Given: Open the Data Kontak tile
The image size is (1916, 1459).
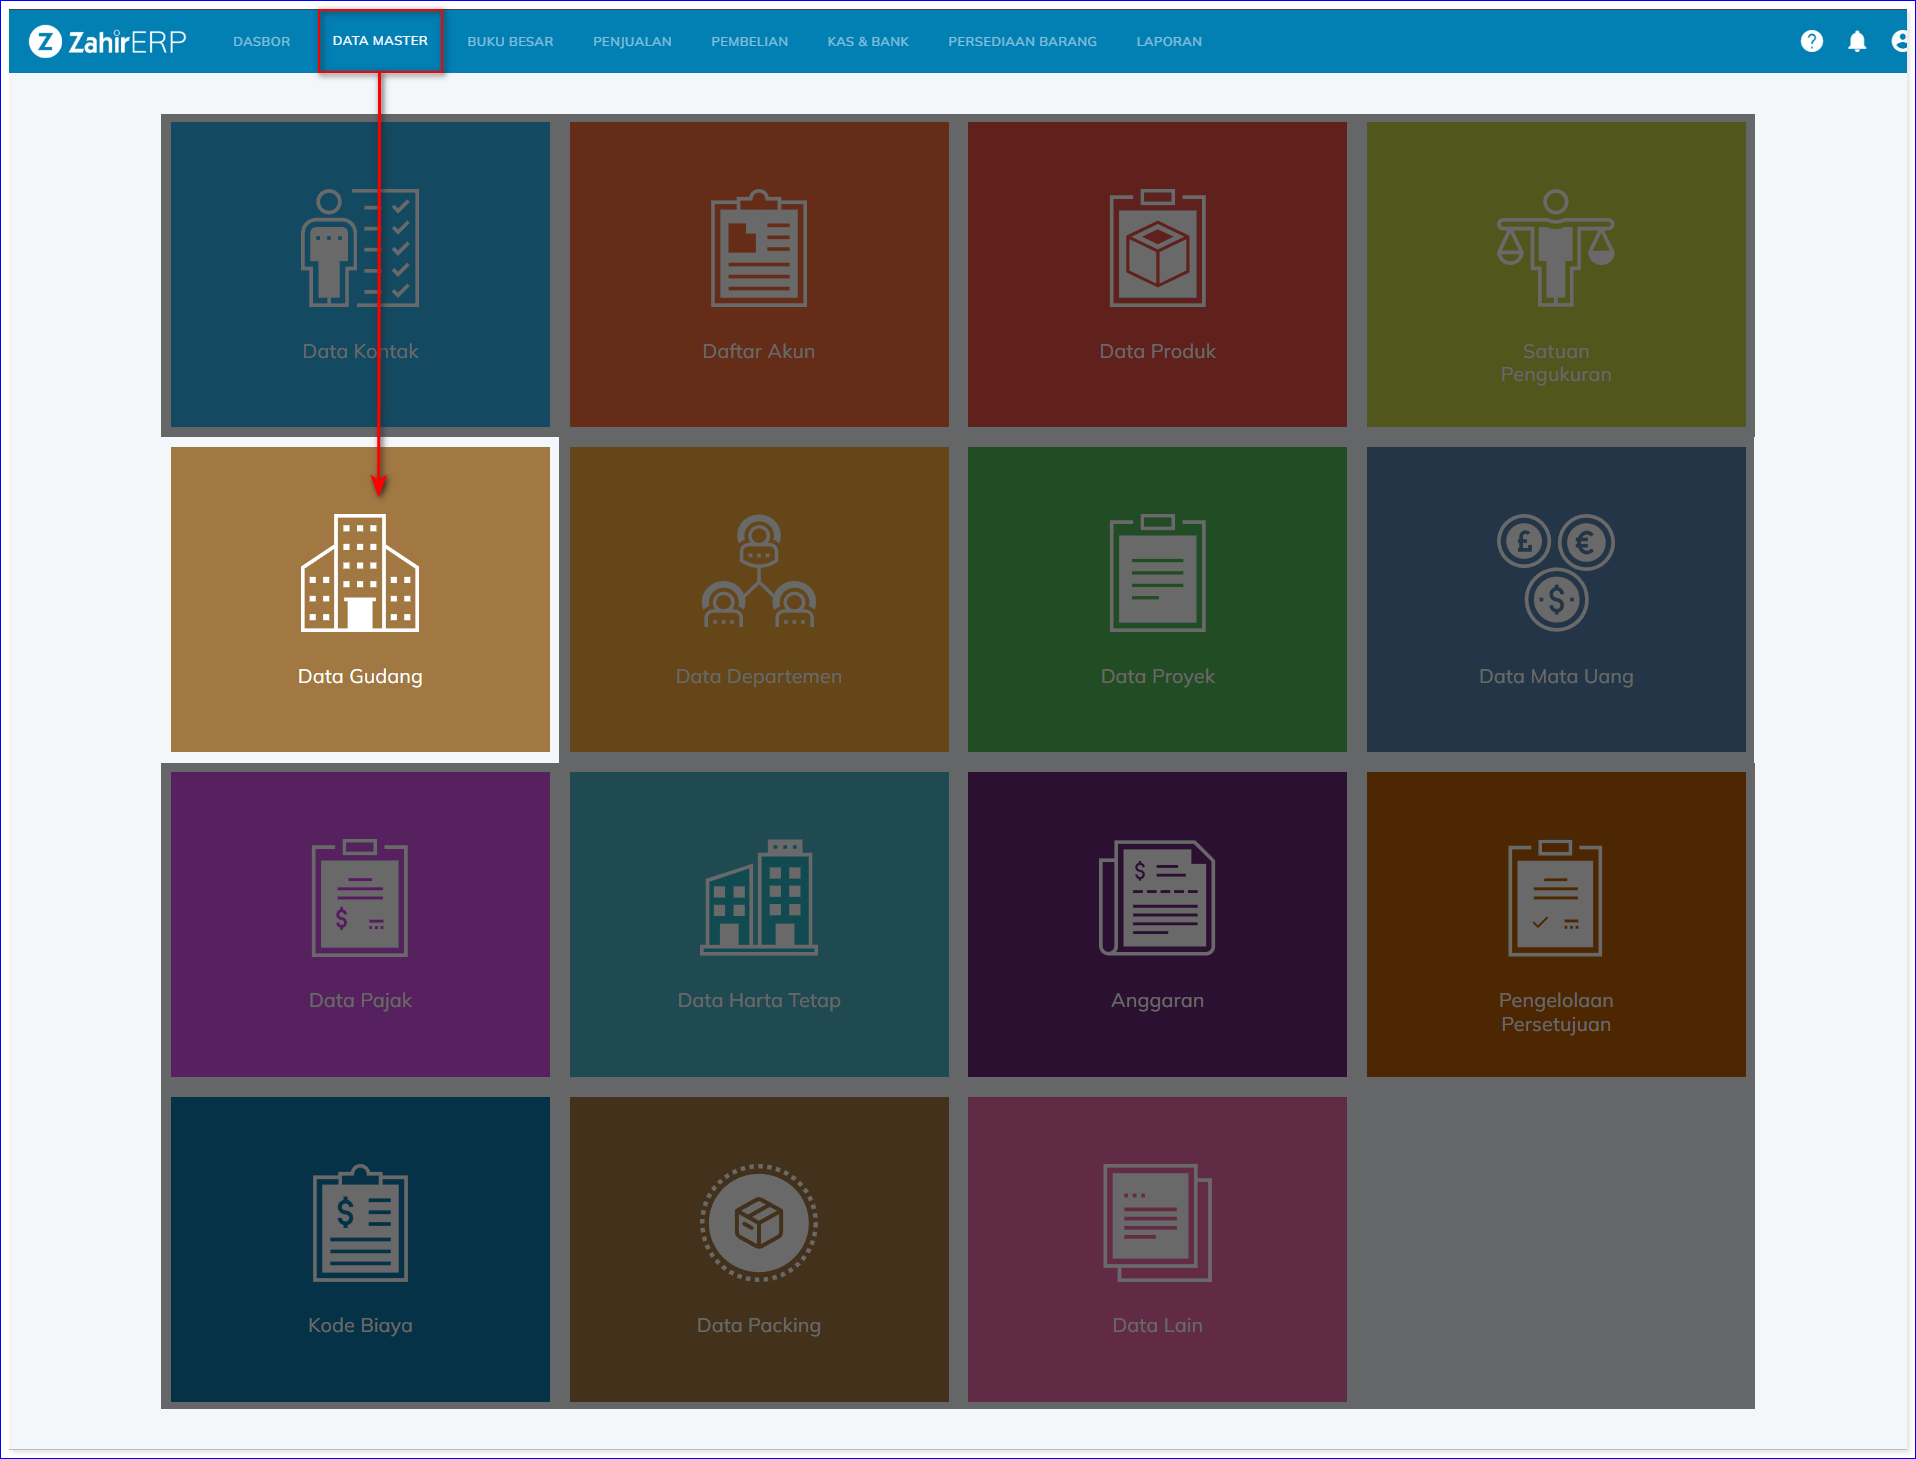Looking at the screenshot, I should 360,274.
